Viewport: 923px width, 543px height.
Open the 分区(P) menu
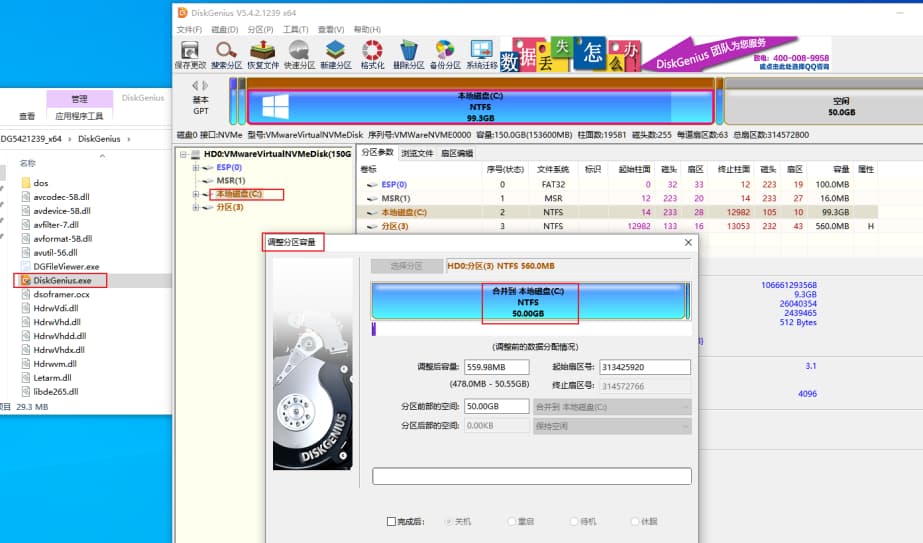click(x=260, y=29)
